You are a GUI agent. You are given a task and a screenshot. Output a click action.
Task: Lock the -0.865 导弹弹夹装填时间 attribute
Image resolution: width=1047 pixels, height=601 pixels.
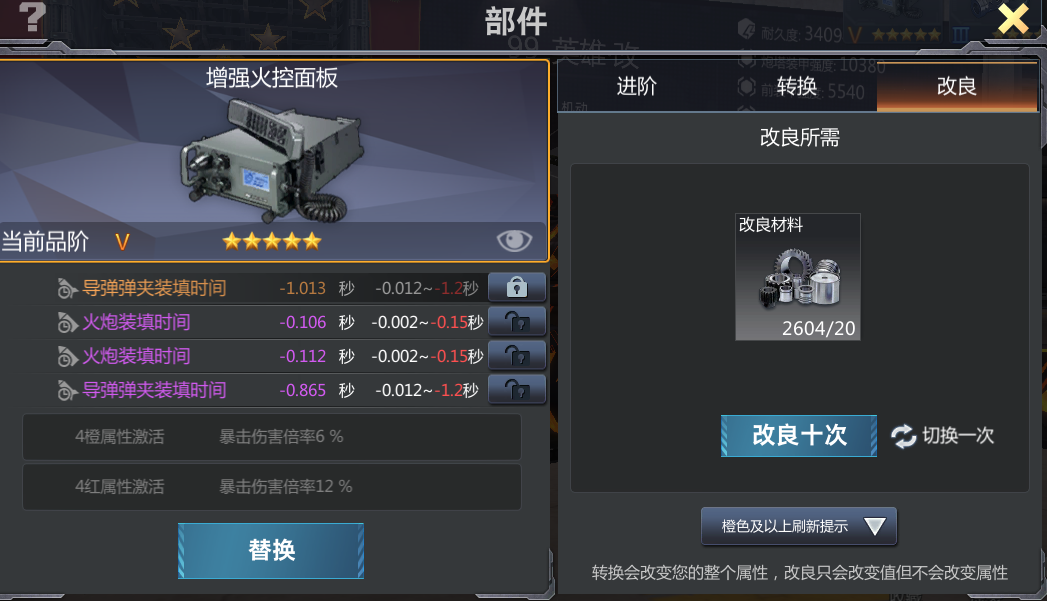click(517, 390)
